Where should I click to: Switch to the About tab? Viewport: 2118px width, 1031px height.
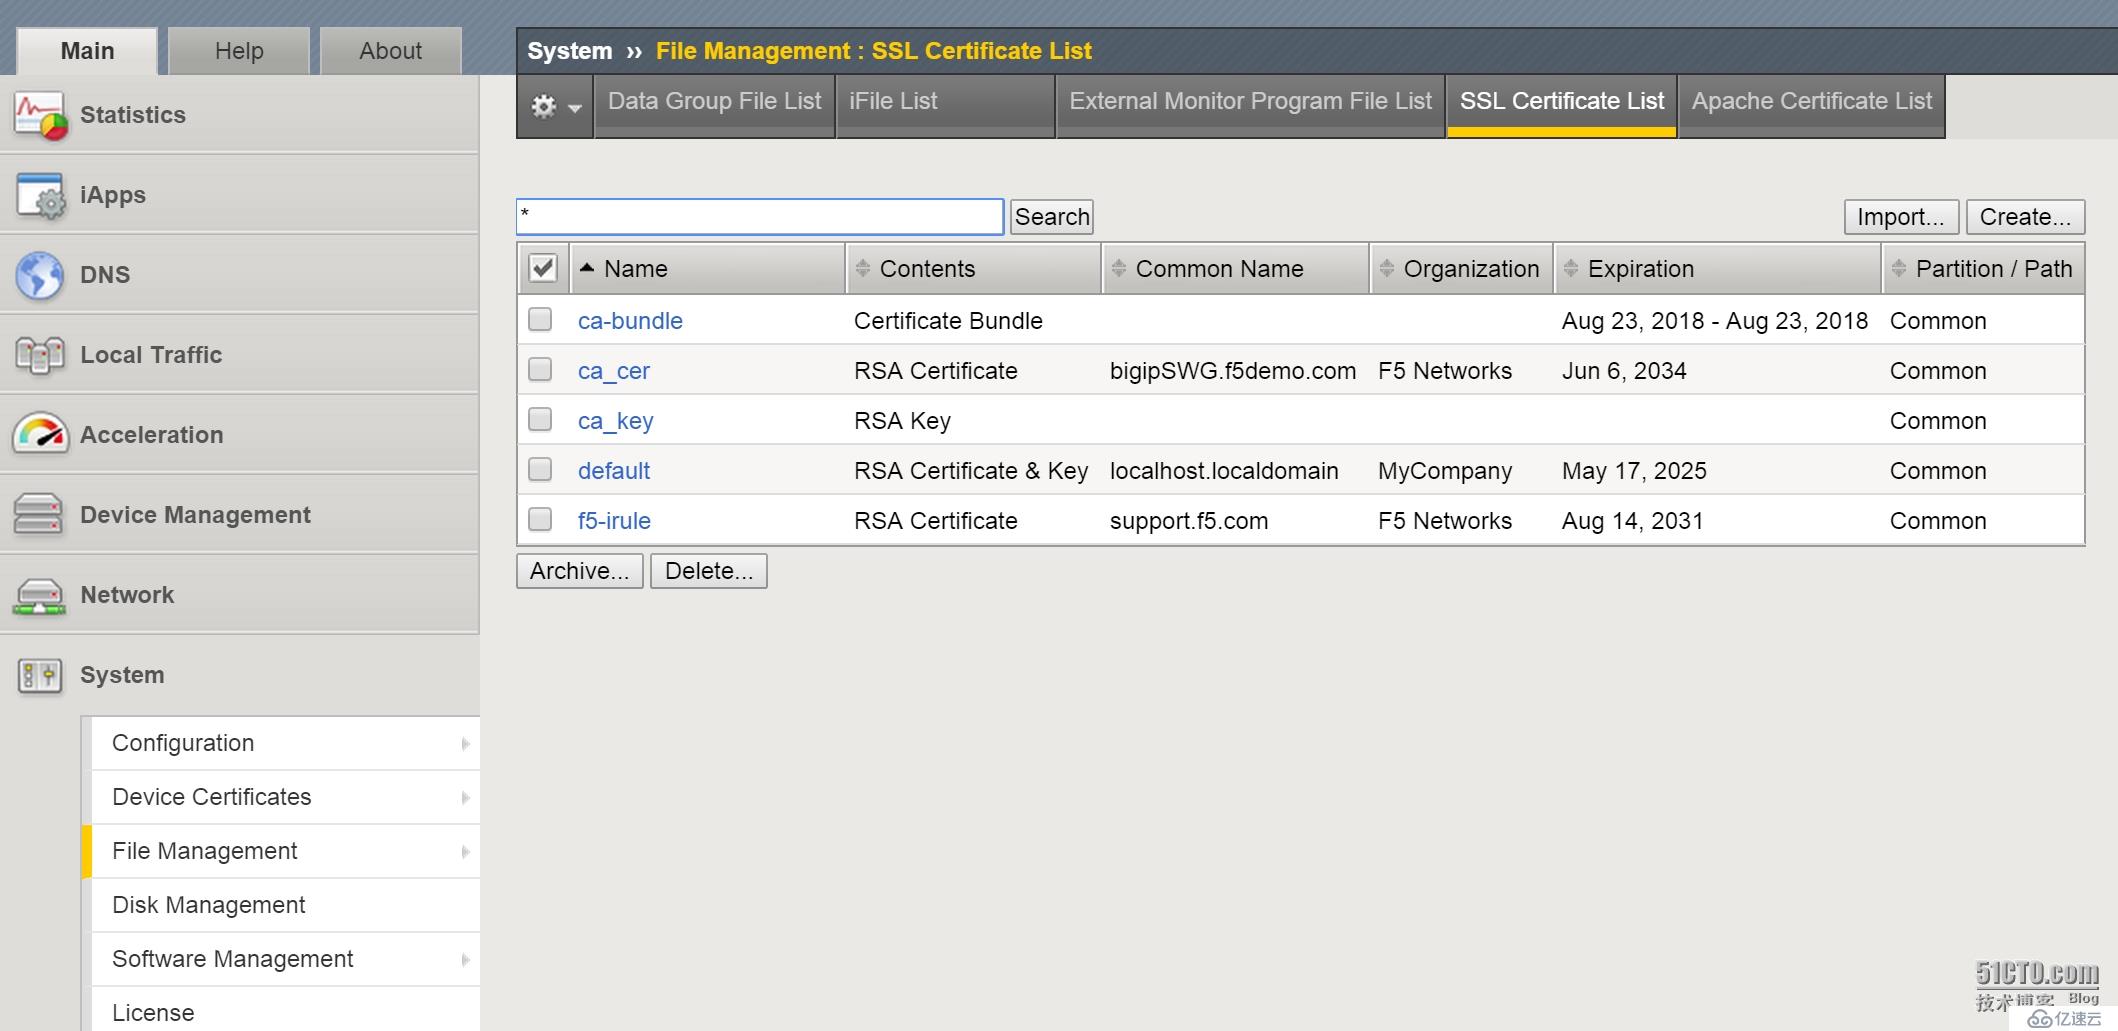click(391, 51)
